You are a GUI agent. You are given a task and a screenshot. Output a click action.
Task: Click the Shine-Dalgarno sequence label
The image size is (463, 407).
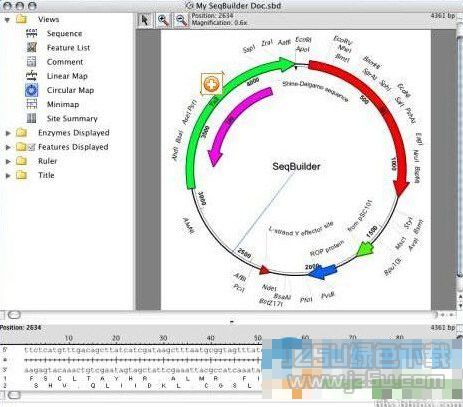point(315,91)
